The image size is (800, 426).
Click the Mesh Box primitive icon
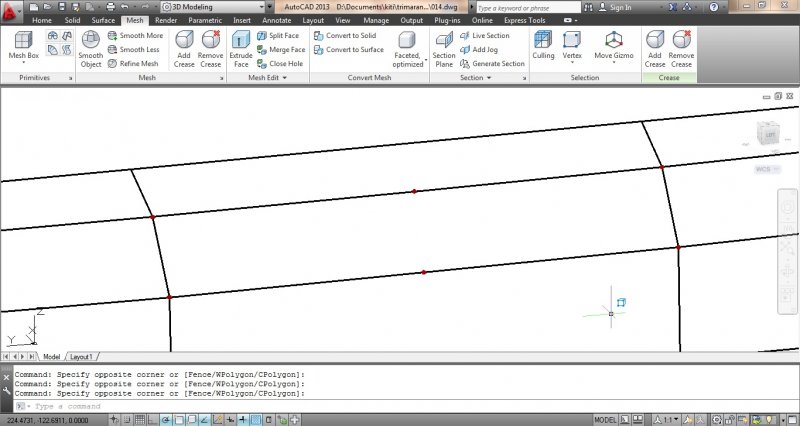pos(23,40)
